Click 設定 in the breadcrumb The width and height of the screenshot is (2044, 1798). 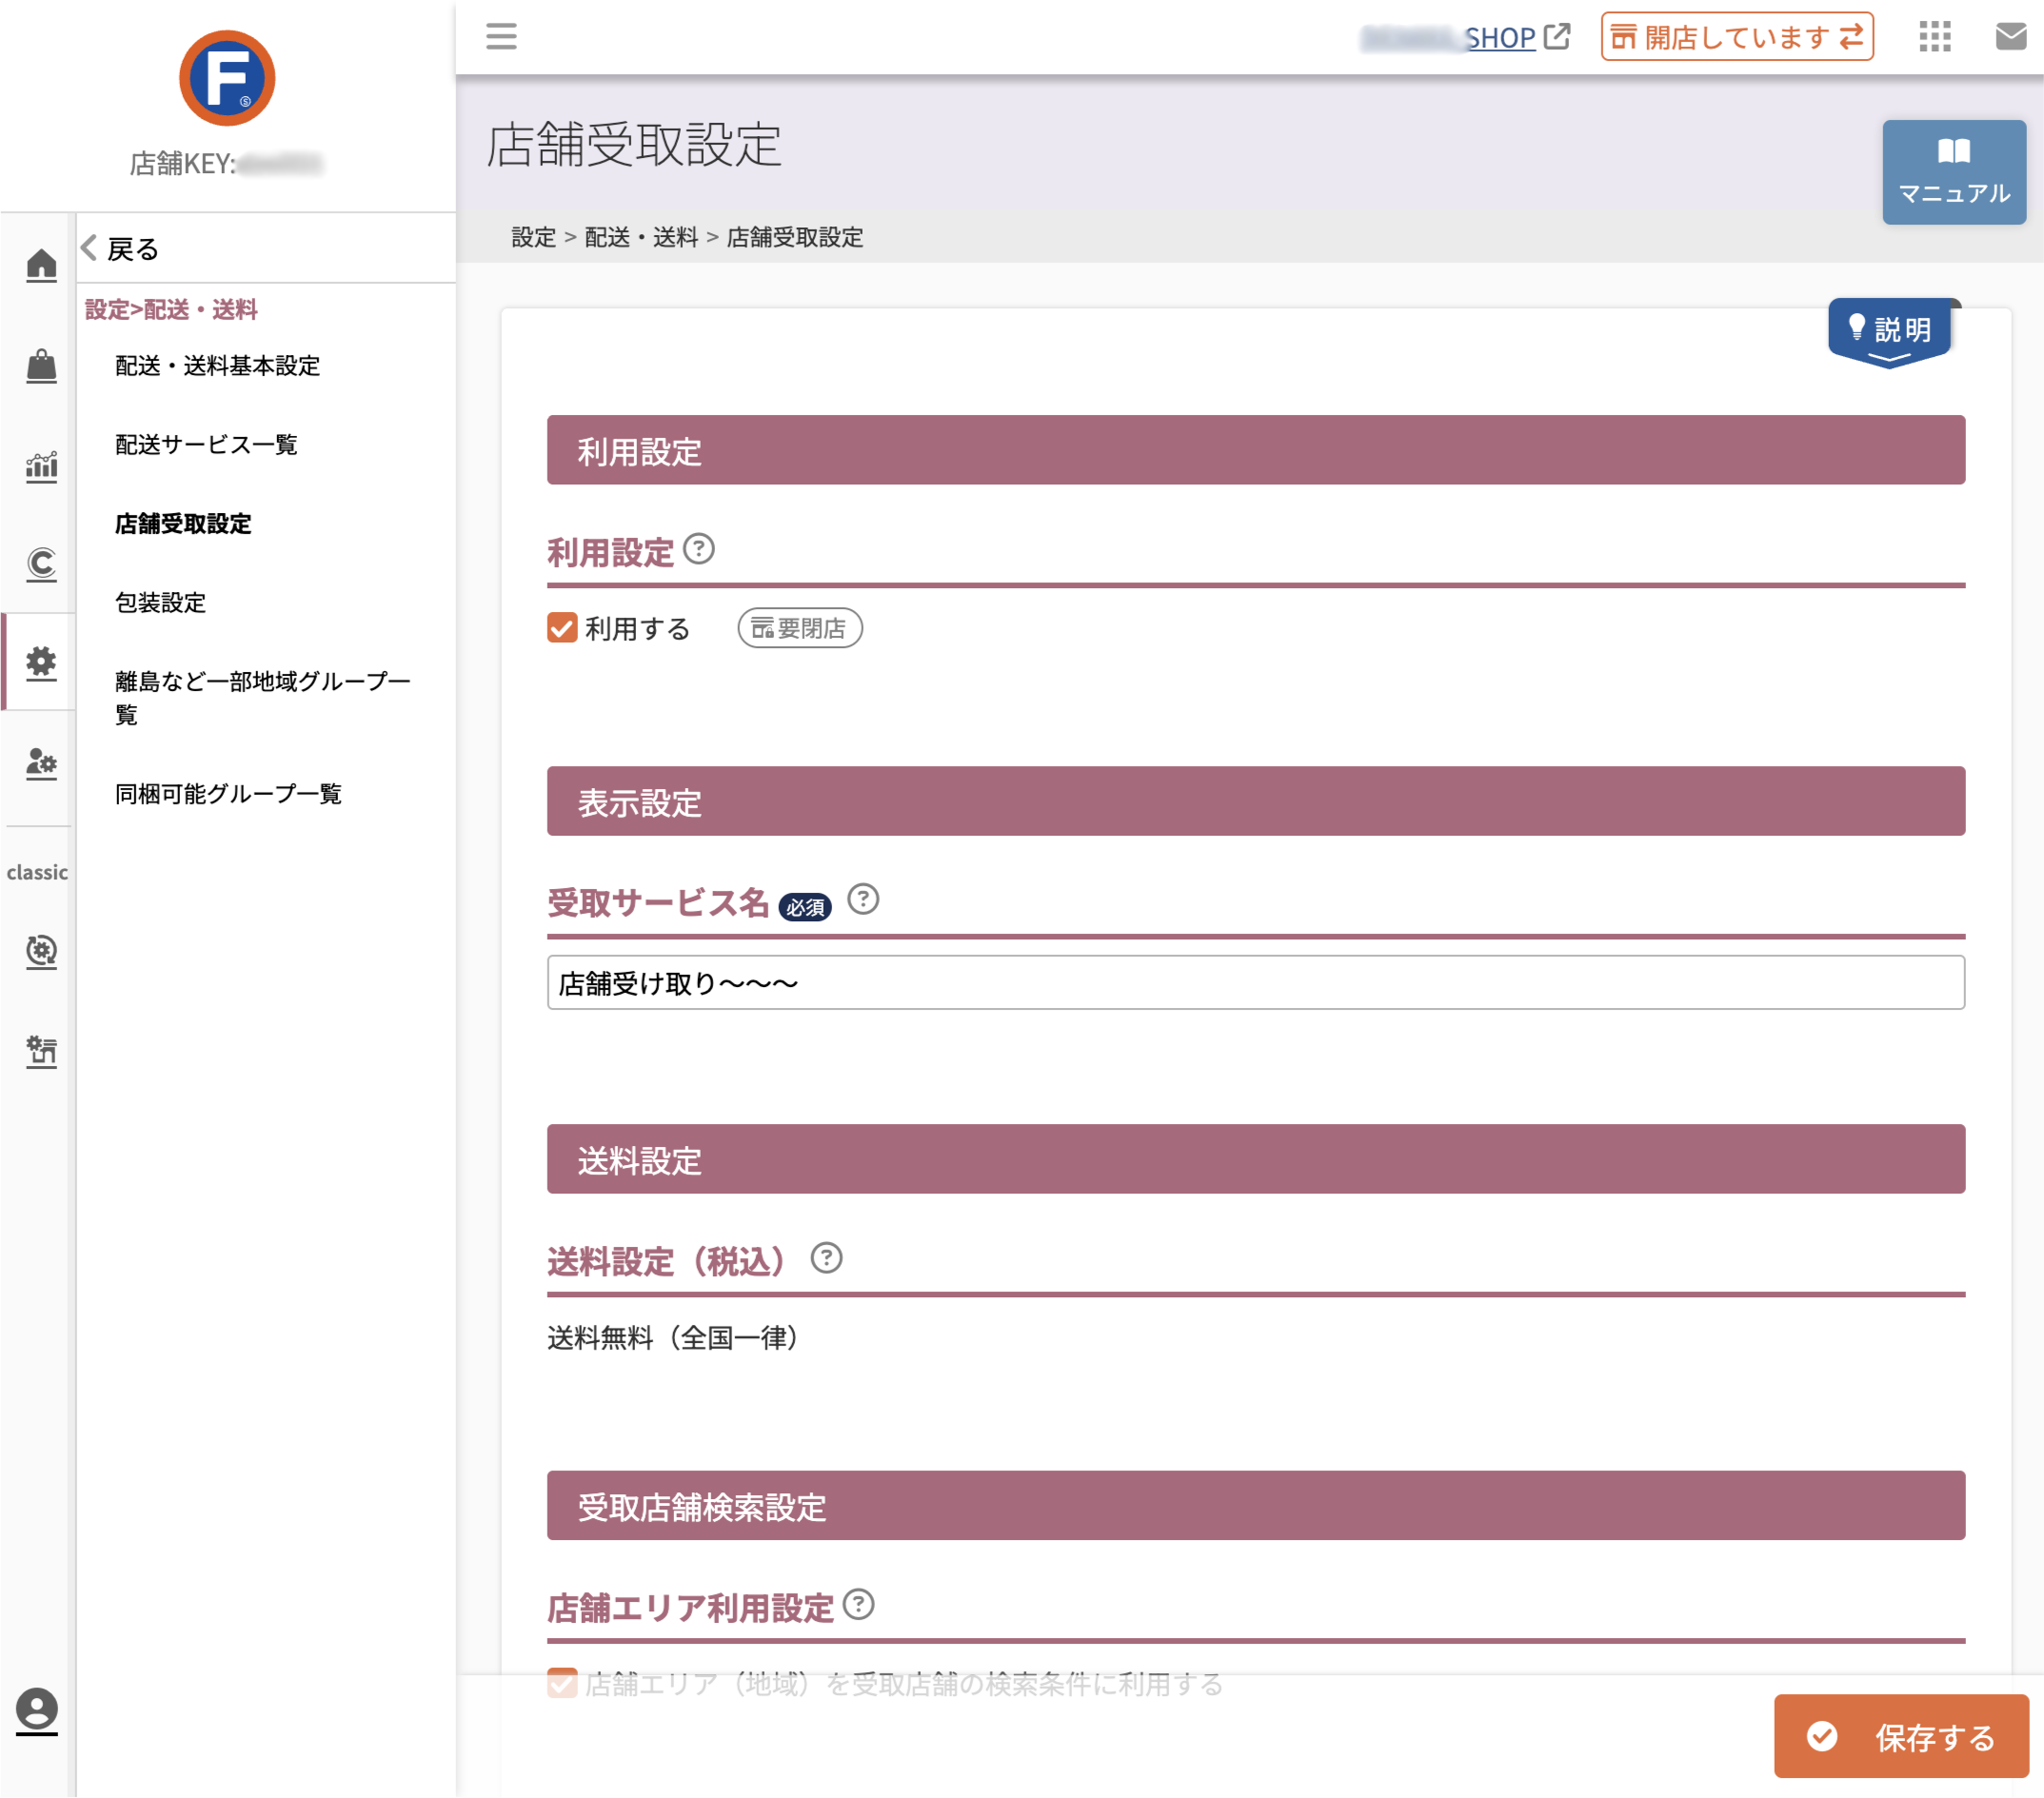(533, 237)
